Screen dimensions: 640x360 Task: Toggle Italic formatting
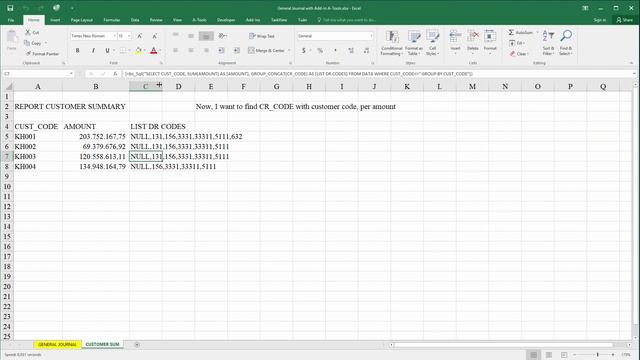[93, 51]
